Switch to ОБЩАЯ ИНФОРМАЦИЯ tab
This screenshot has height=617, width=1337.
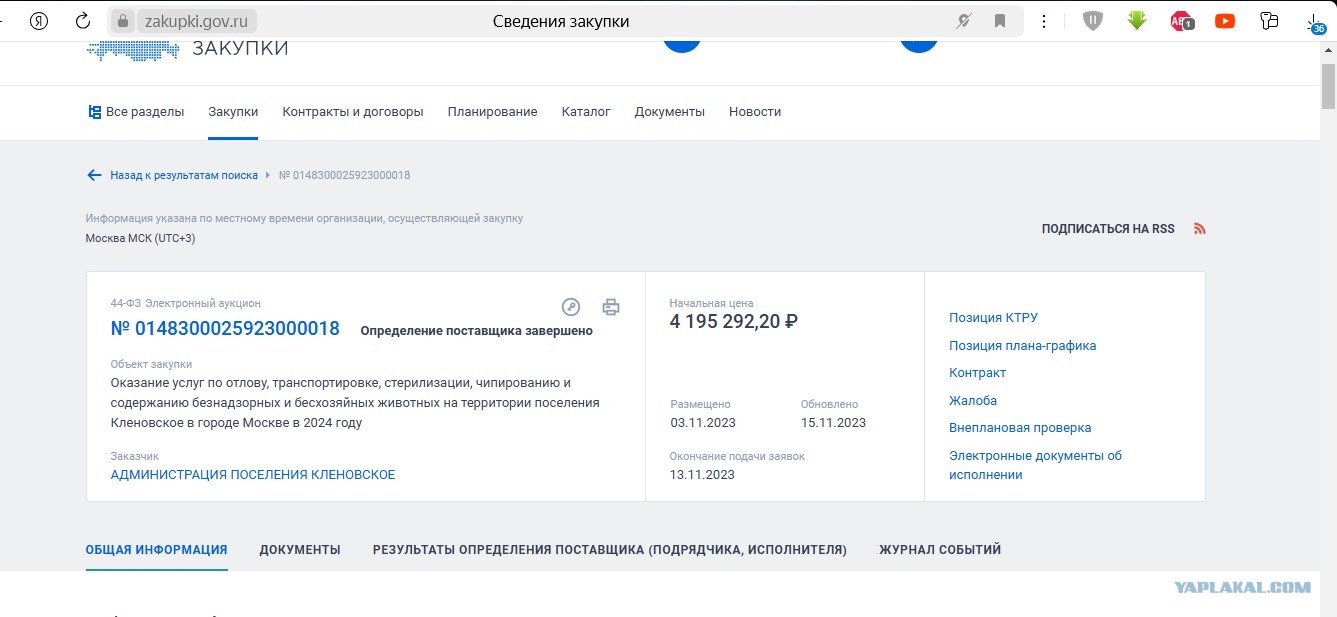pyautogui.click(x=157, y=550)
